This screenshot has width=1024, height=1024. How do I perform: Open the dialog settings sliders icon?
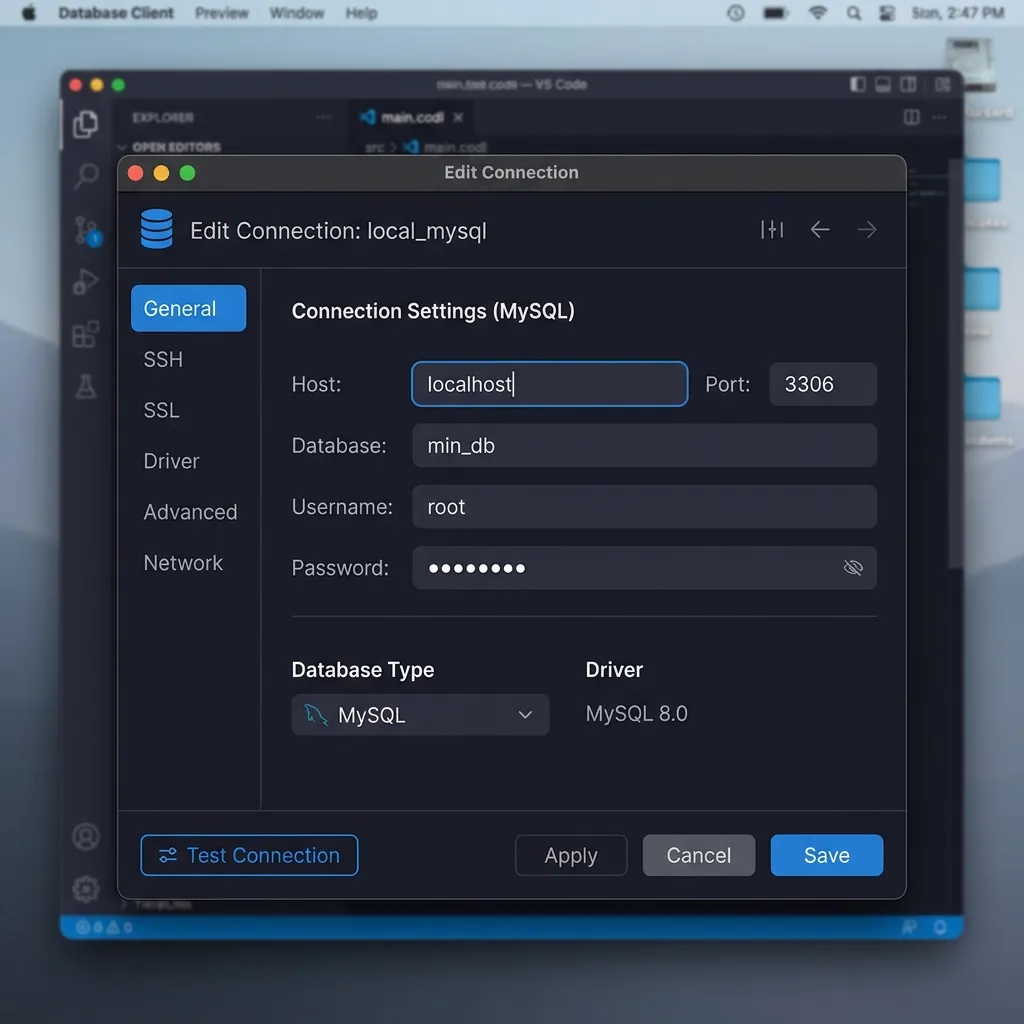tap(771, 229)
